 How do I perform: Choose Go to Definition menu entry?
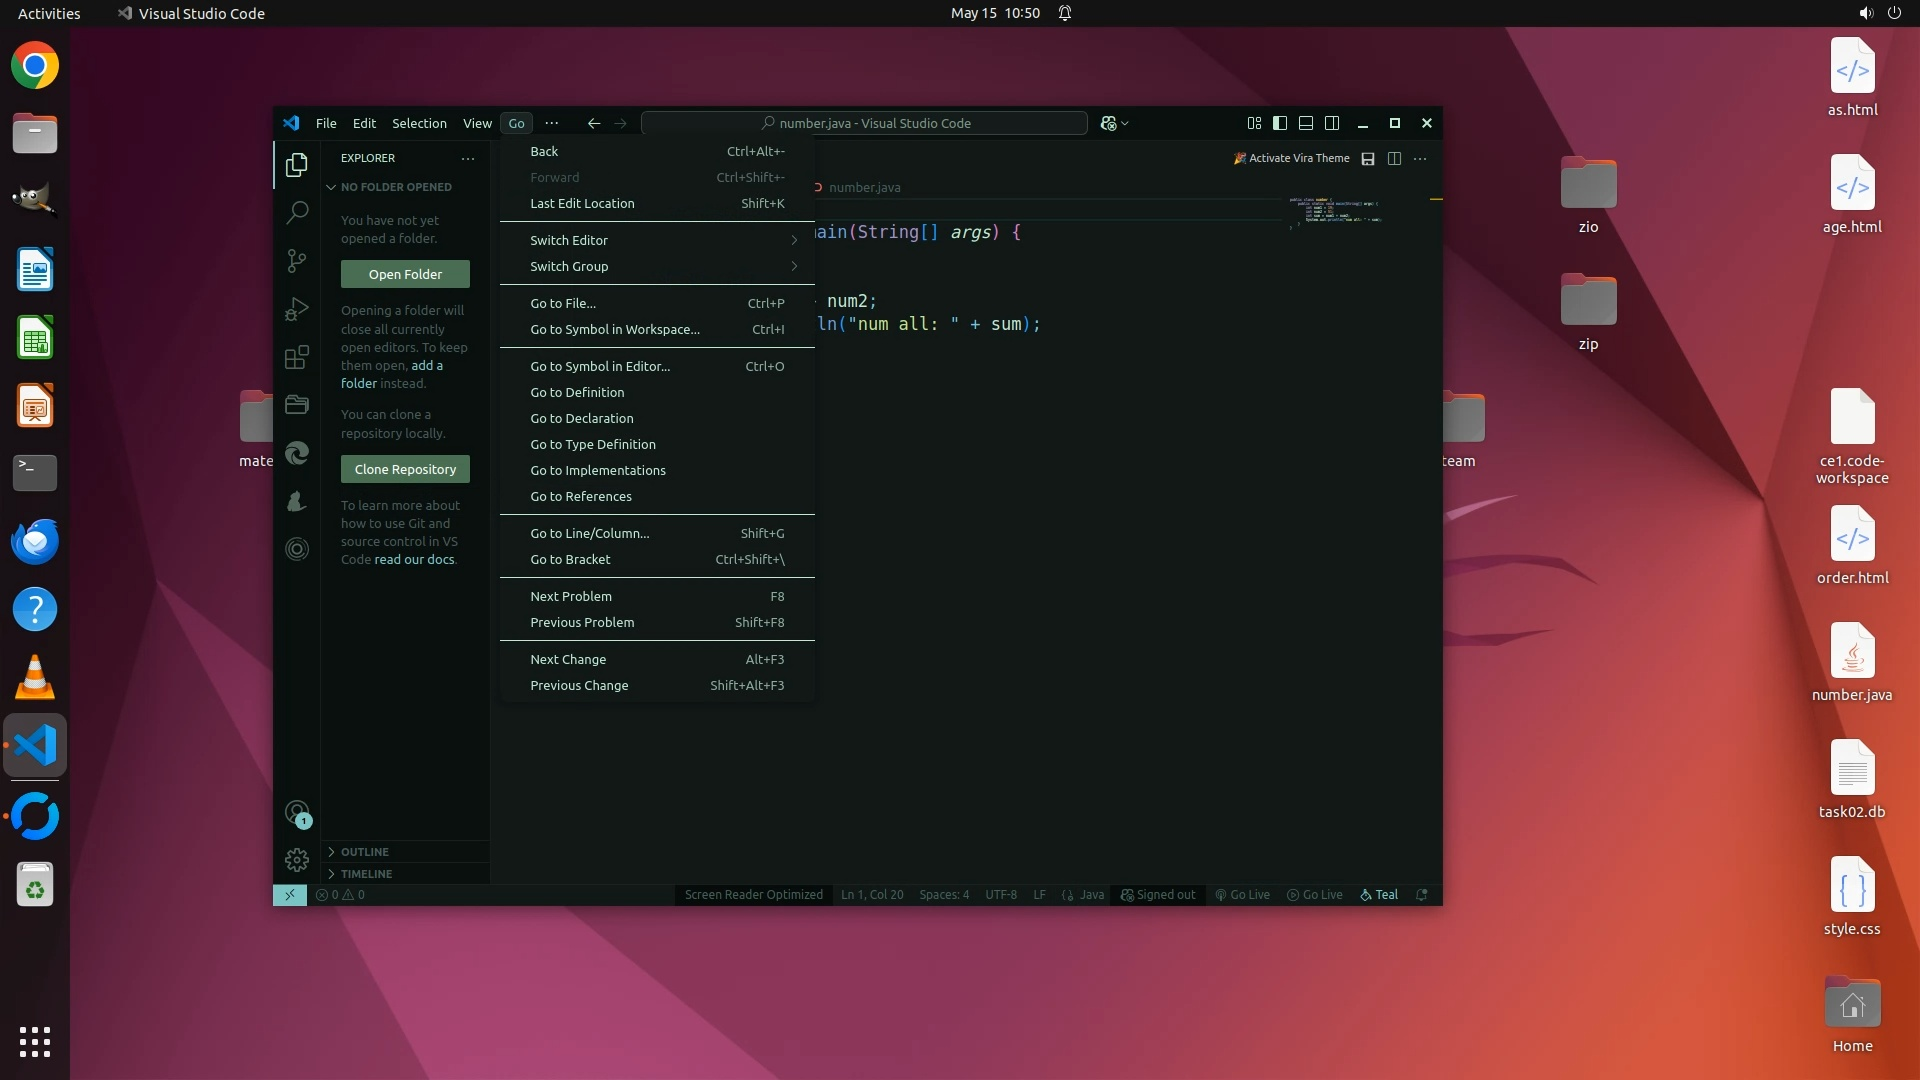(577, 392)
